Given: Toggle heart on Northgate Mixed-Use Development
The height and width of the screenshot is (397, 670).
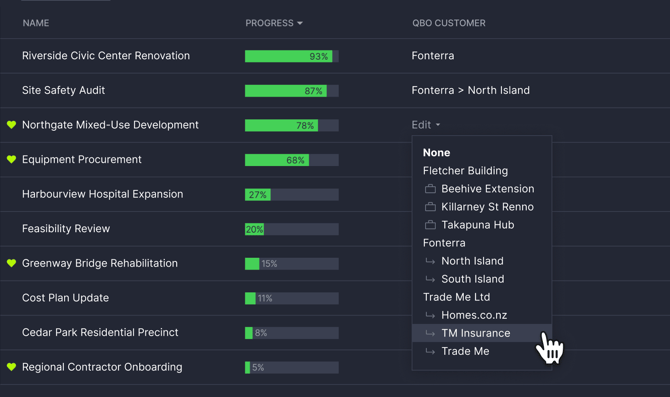Looking at the screenshot, I should 12,125.
